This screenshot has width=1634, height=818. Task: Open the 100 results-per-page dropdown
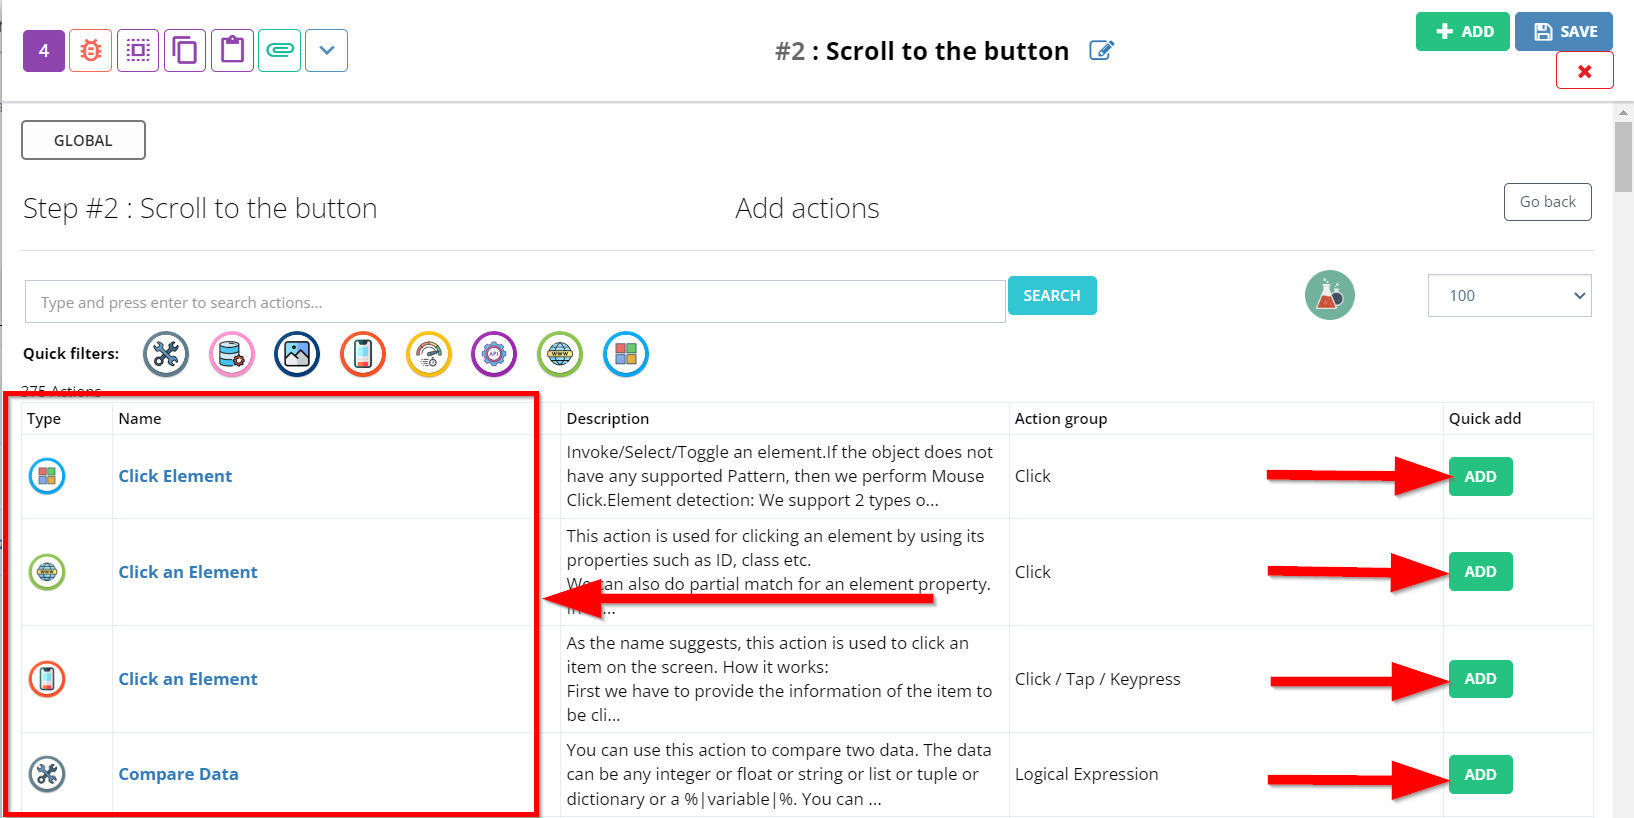click(x=1509, y=296)
